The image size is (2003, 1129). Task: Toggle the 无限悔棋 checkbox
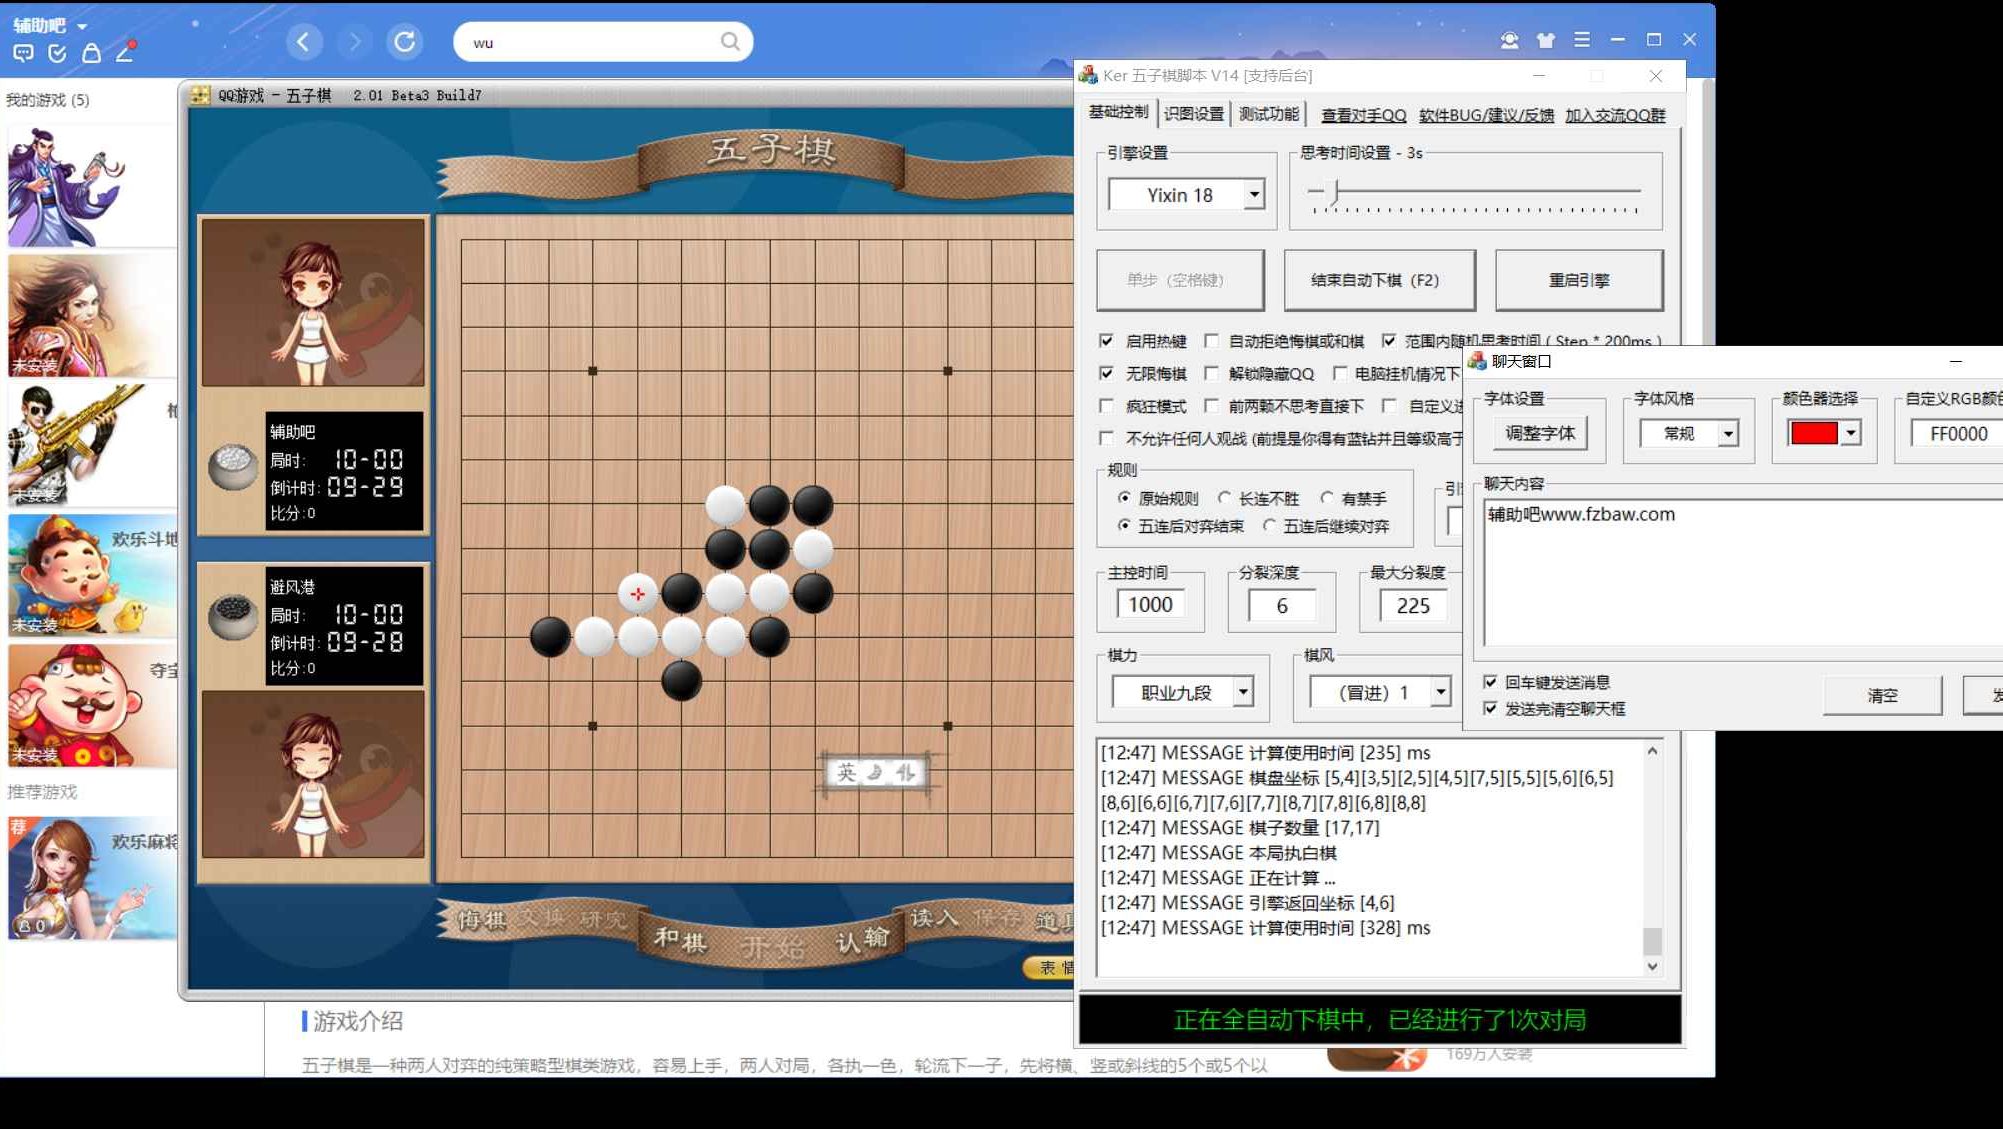coord(1106,373)
